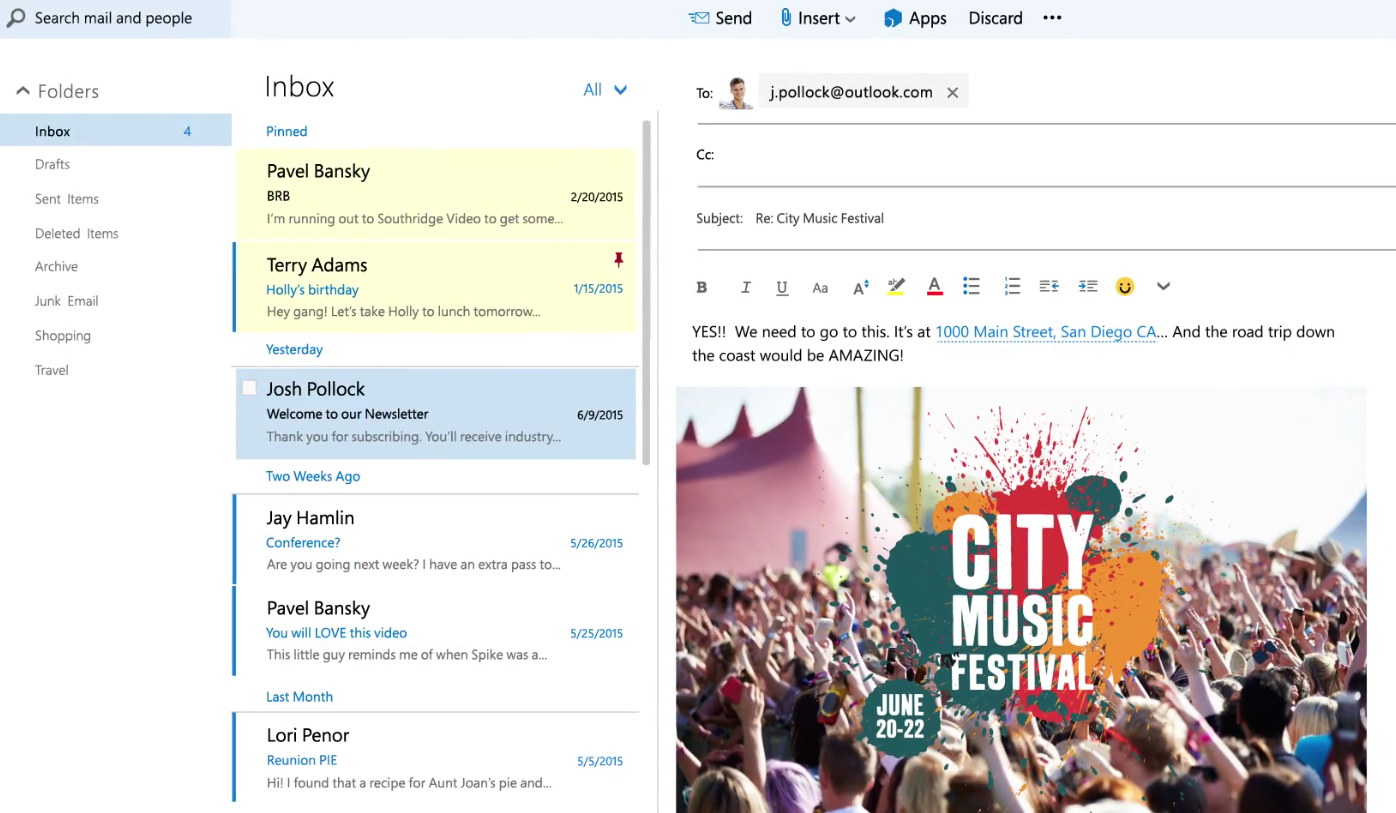Insert a numbered list
1396x813 pixels.
(1012, 287)
